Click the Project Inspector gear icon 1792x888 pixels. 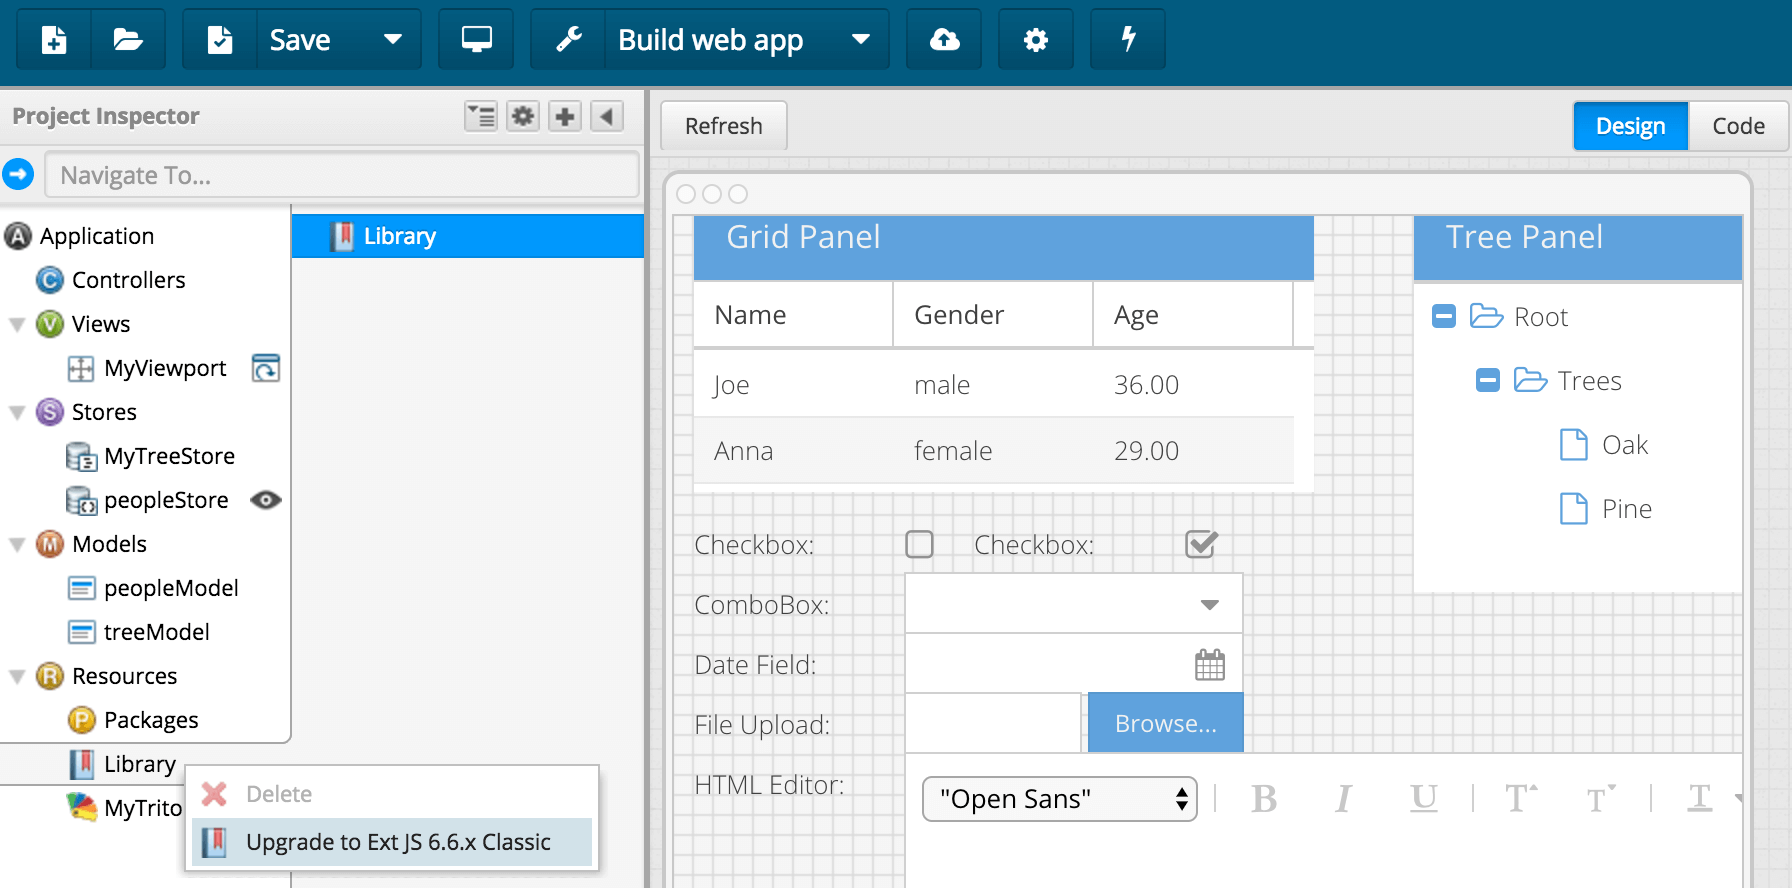[x=523, y=116]
